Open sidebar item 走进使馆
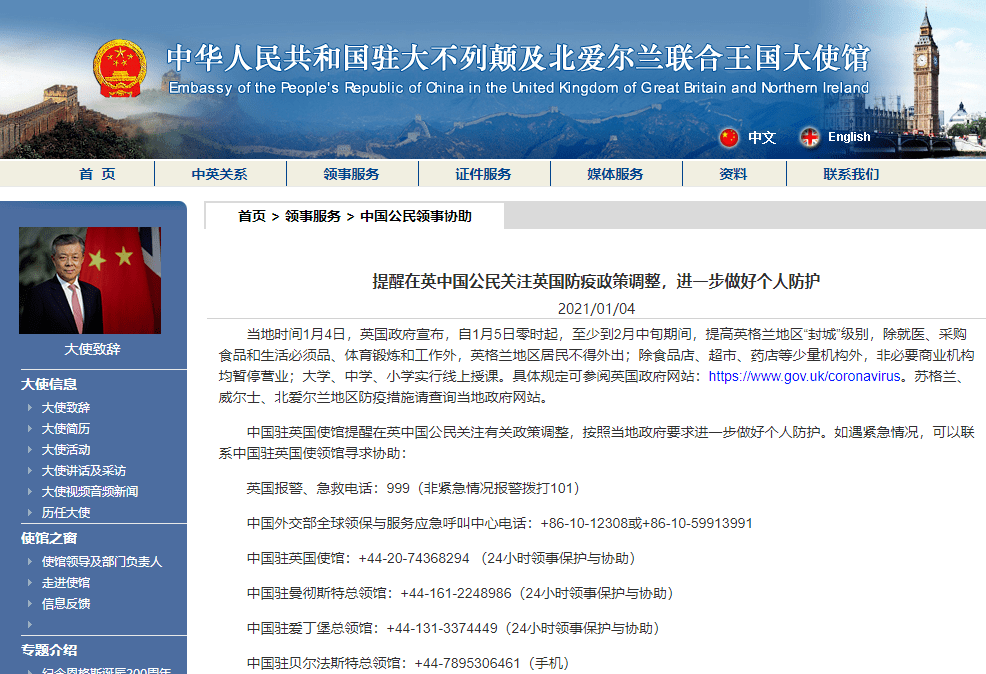Viewport: 986px width, 674px height. 66,583
